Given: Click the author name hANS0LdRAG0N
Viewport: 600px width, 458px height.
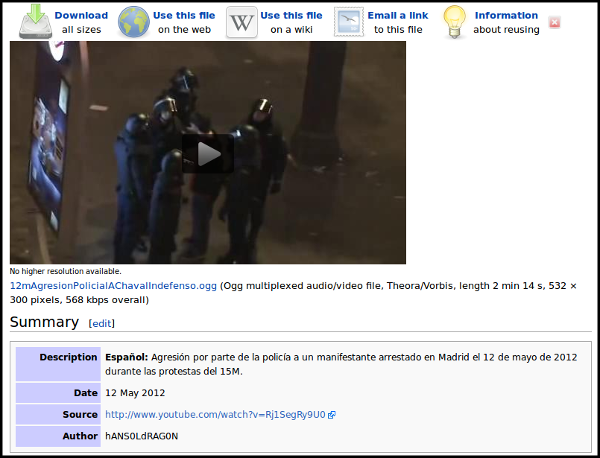Looking at the screenshot, I should (x=141, y=436).
